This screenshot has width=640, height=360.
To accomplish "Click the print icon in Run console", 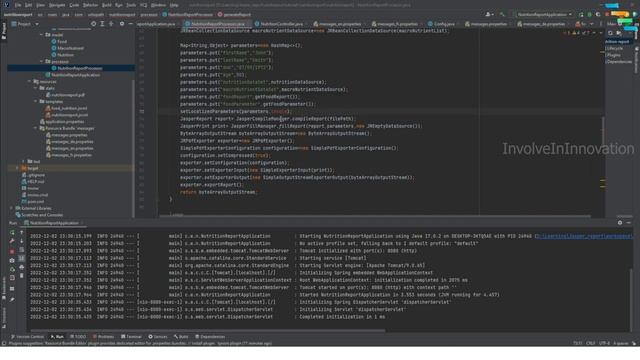I will click(22, 267).
